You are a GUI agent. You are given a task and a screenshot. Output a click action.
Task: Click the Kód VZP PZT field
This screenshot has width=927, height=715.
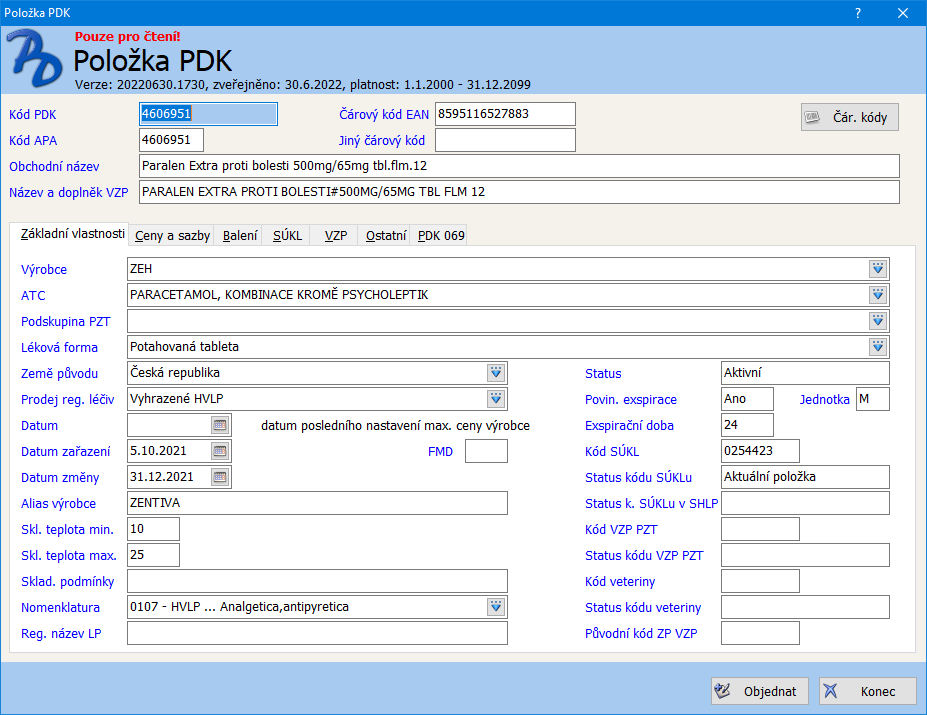pyautogui.click(x=760, y=529)
